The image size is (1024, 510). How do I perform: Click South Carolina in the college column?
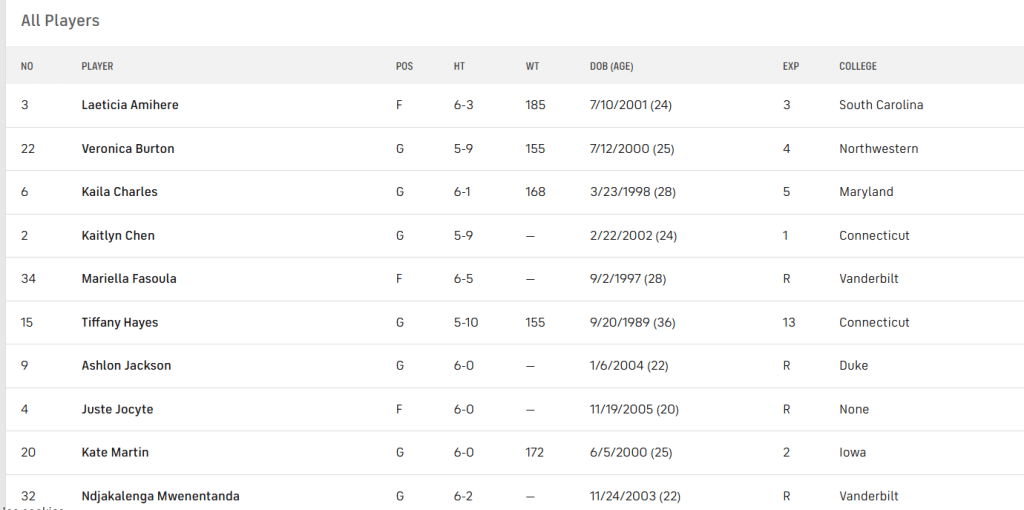(880, 105)
